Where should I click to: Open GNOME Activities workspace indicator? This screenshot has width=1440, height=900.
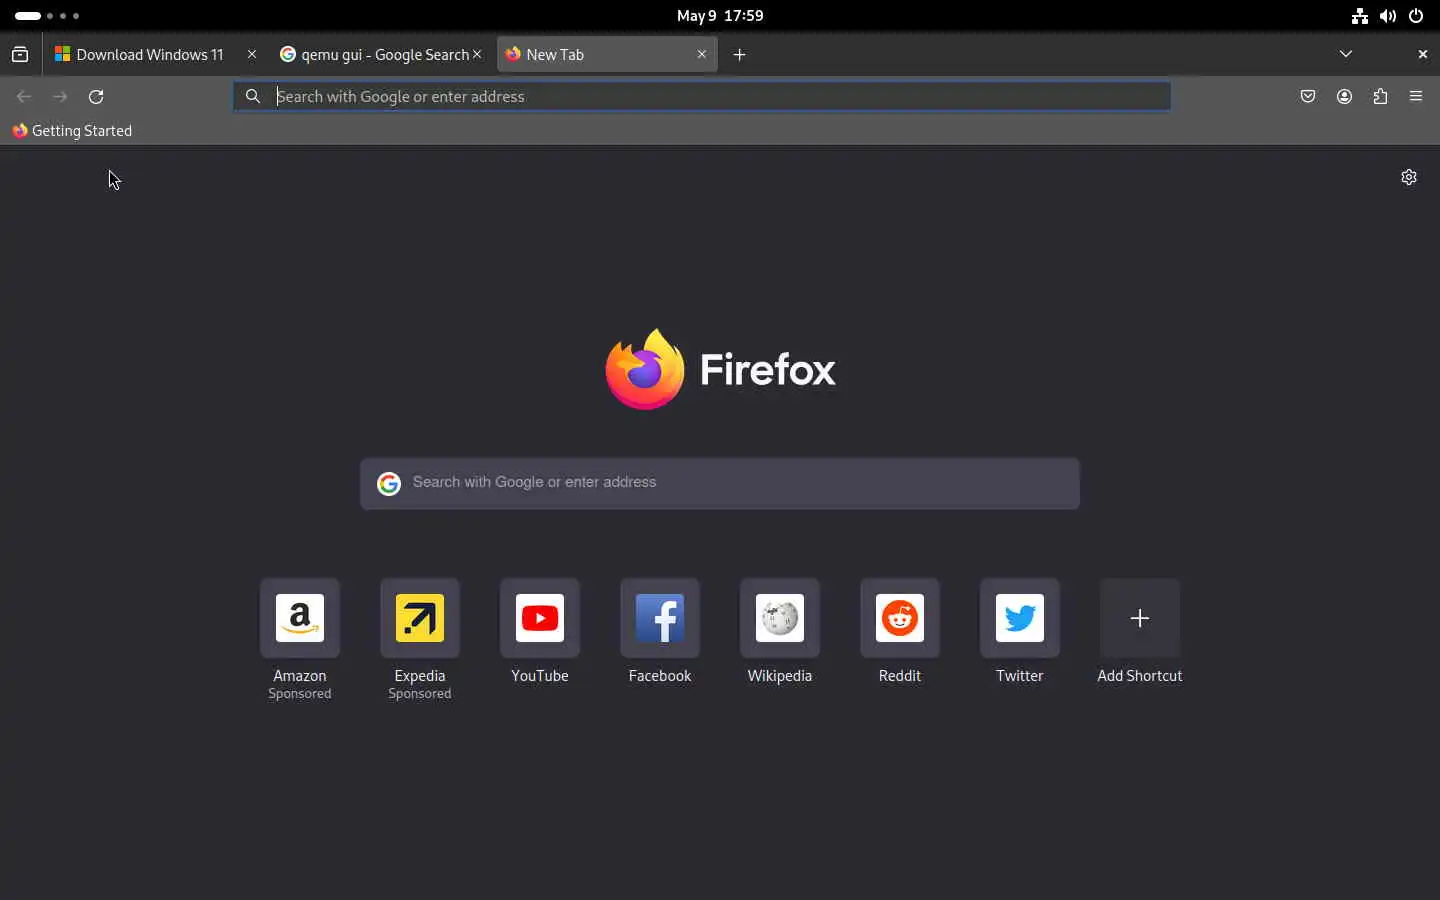47,16
